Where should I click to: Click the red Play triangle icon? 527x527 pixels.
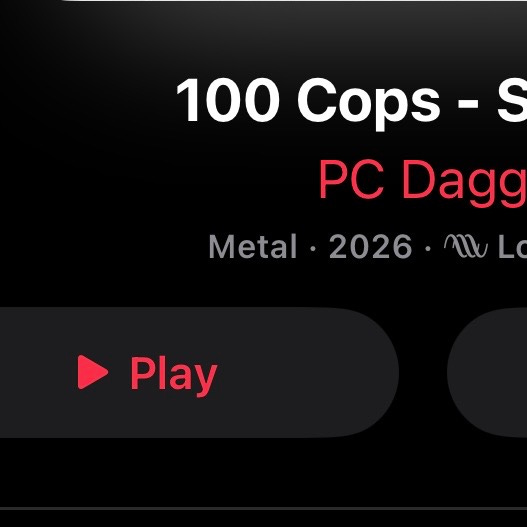tap(92, 372)
